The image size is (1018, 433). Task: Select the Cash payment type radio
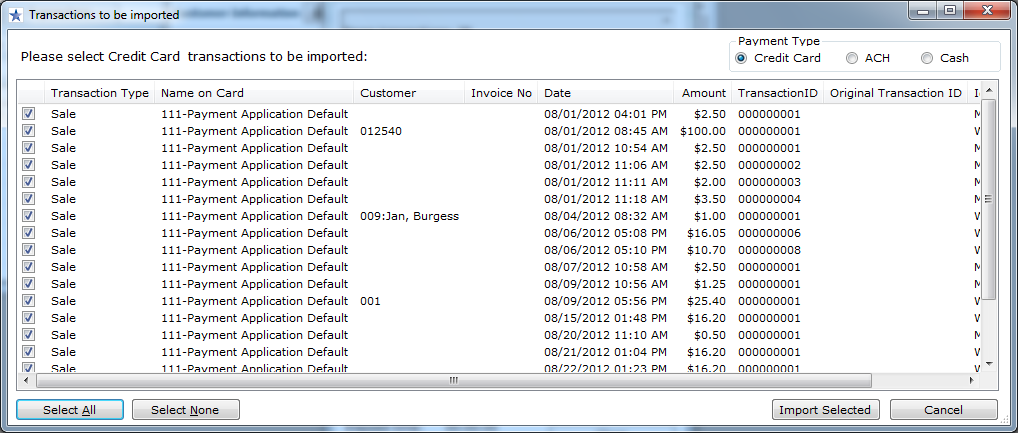pos(927,58)
